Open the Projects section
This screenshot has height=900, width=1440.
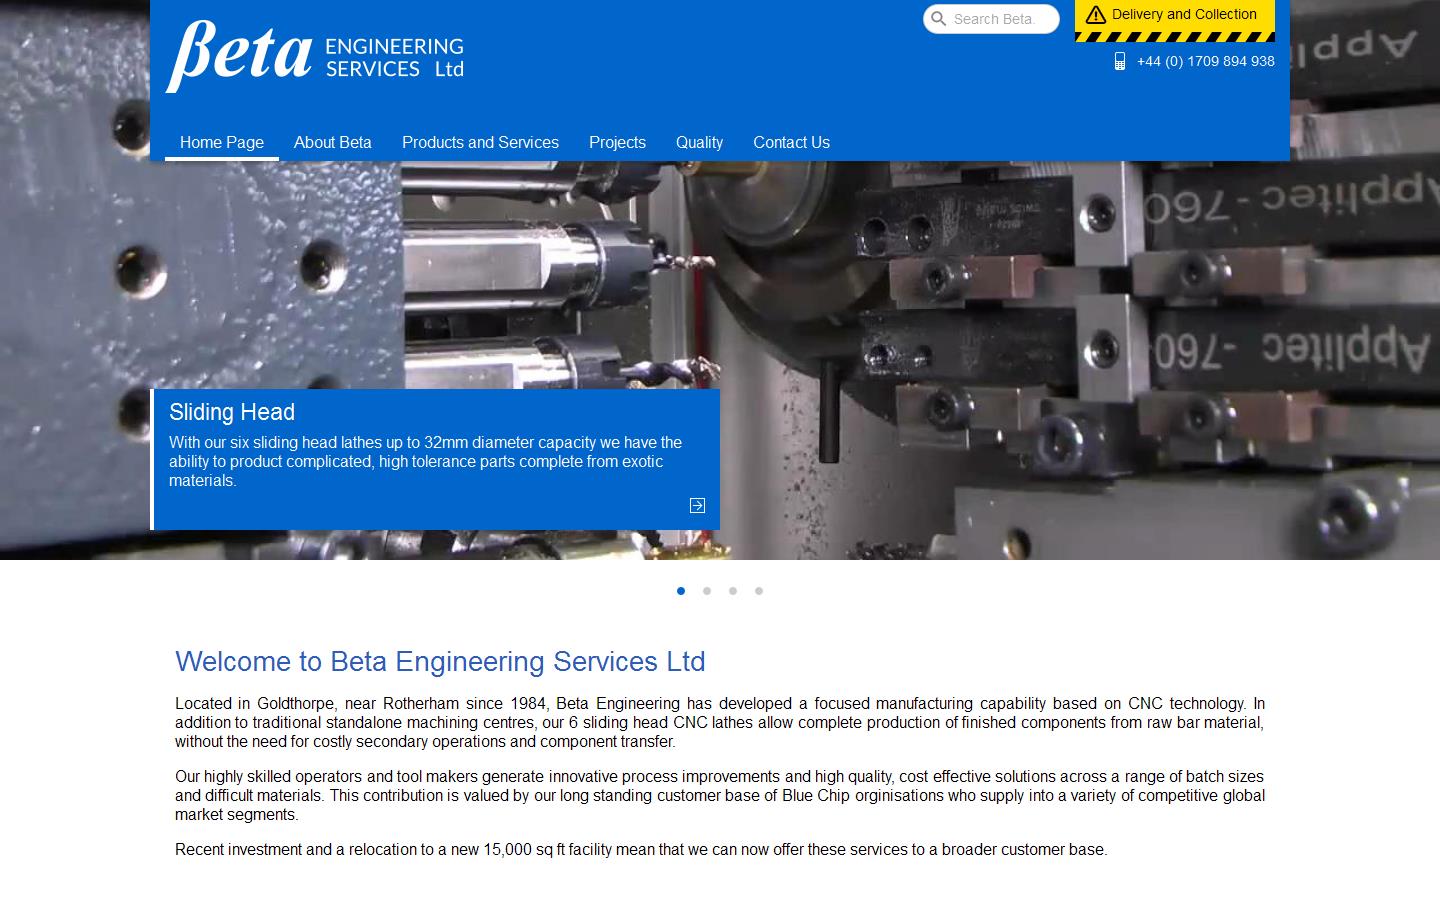point(617,142)
